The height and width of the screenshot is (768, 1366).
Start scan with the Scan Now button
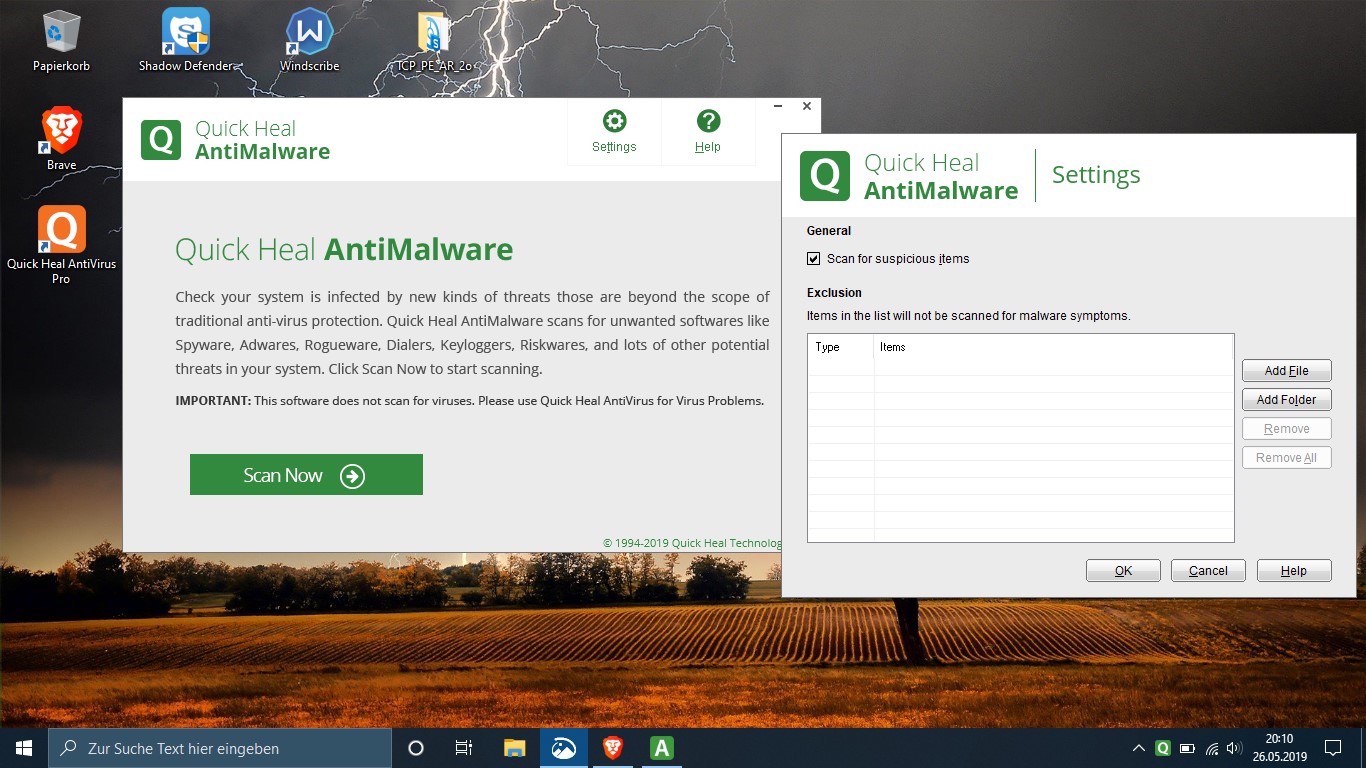(x=306, y=475)
